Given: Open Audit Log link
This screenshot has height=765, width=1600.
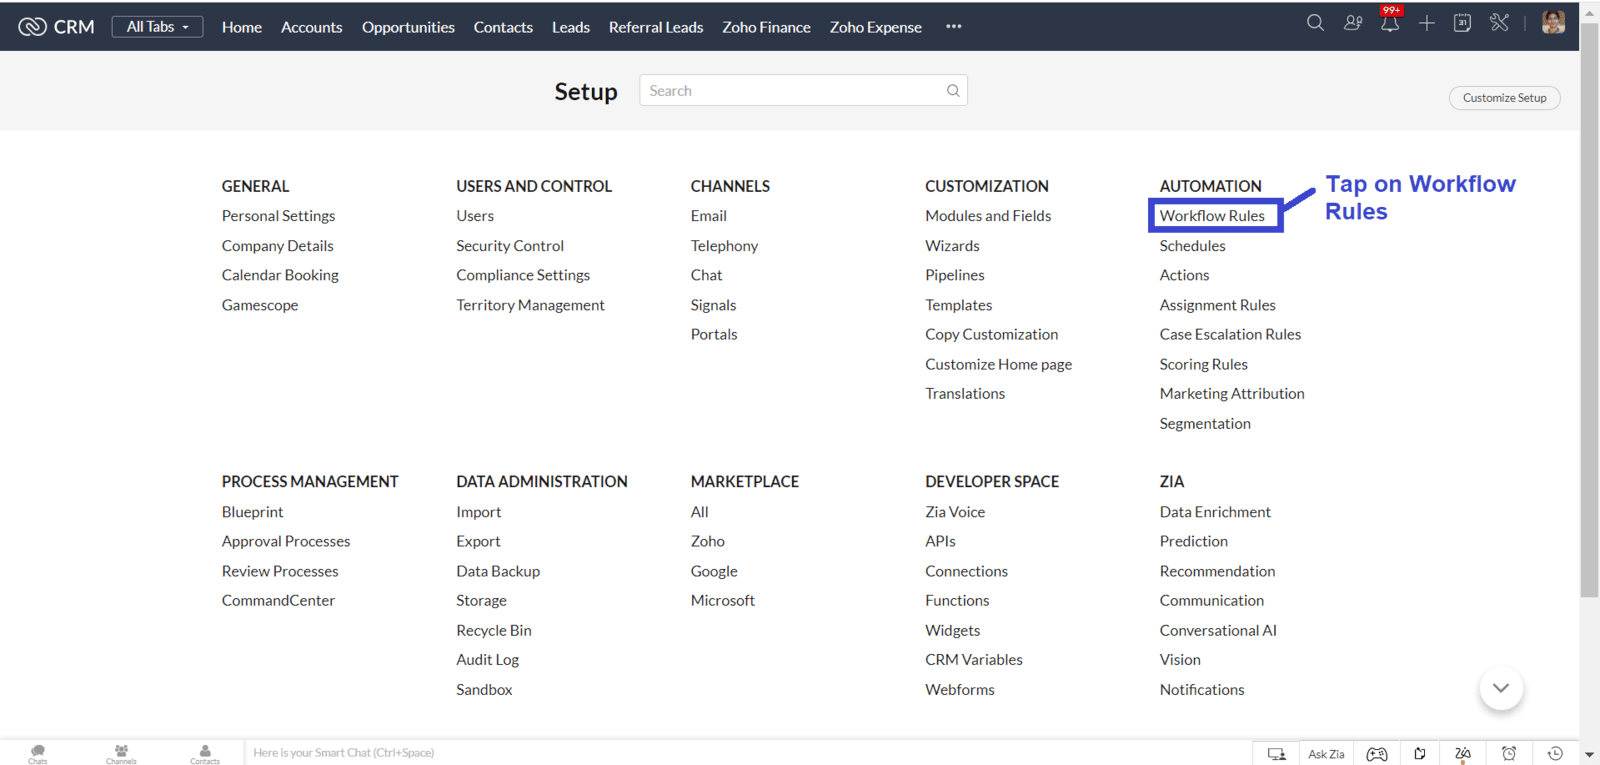Looking at the screenshot, I should 488,660.
